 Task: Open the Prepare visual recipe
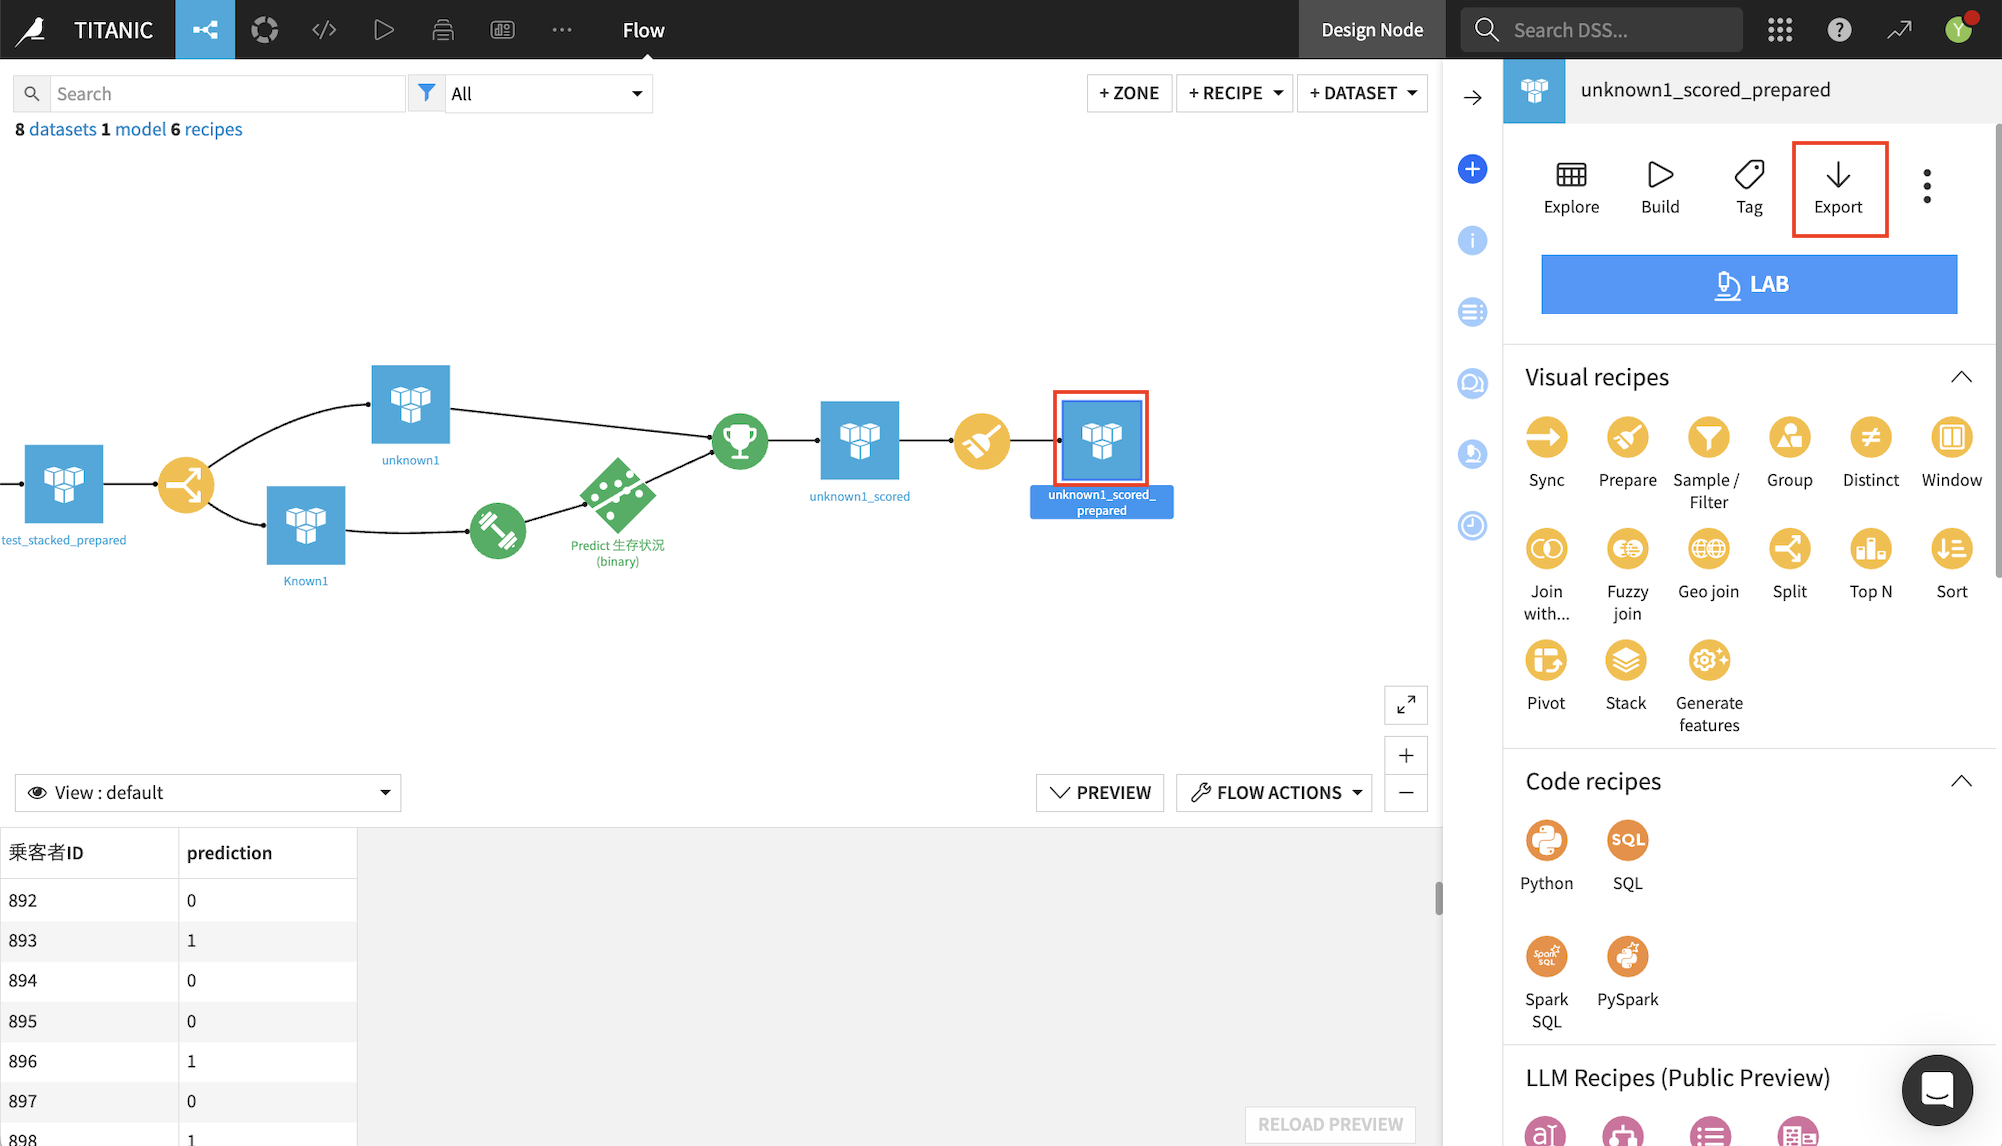tap(1627, 438)
